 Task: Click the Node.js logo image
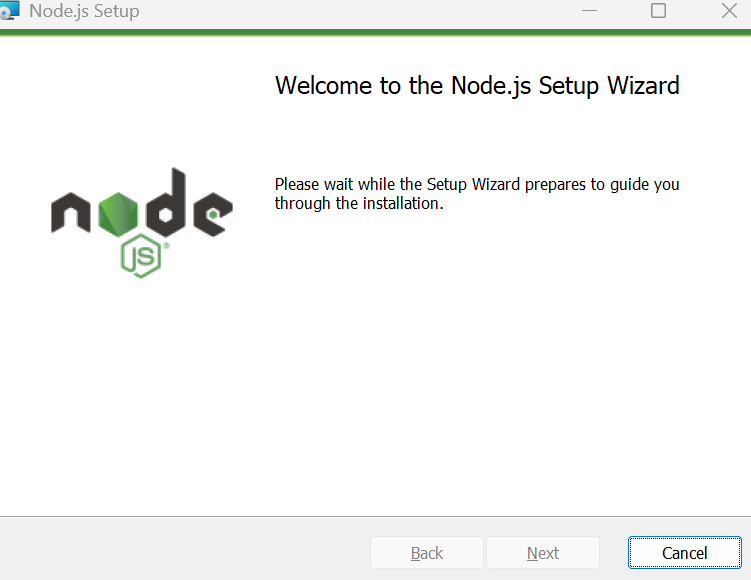pos(142,223)
